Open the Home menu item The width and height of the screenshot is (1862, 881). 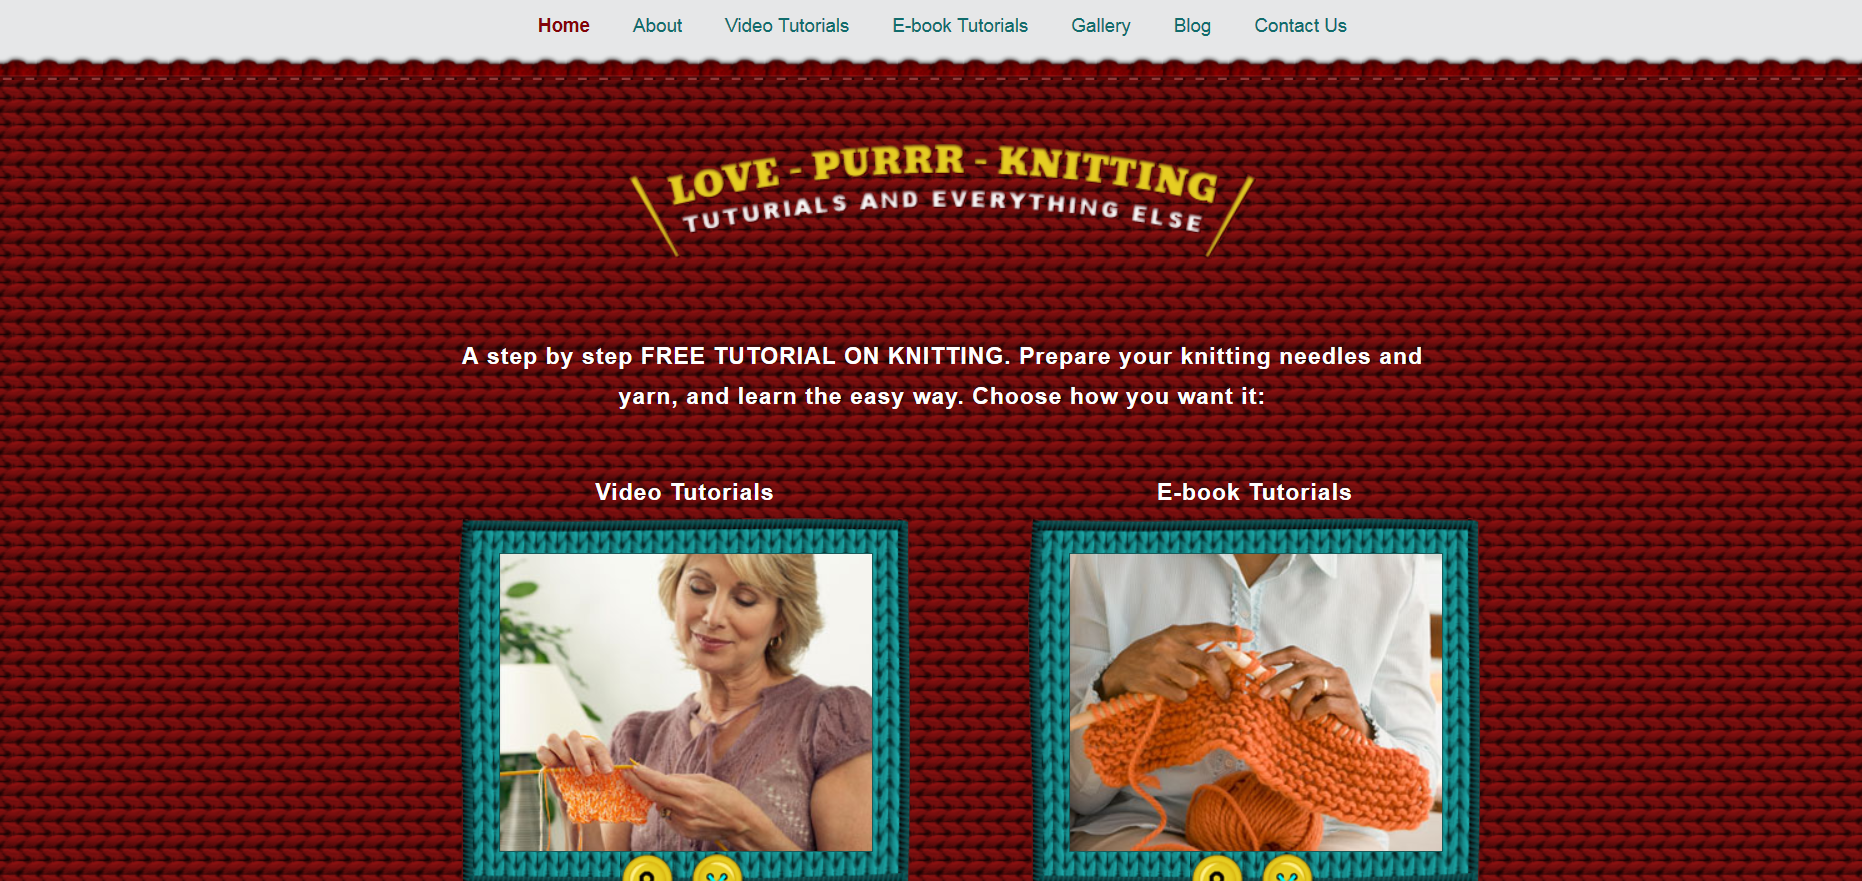coord(563,26)
